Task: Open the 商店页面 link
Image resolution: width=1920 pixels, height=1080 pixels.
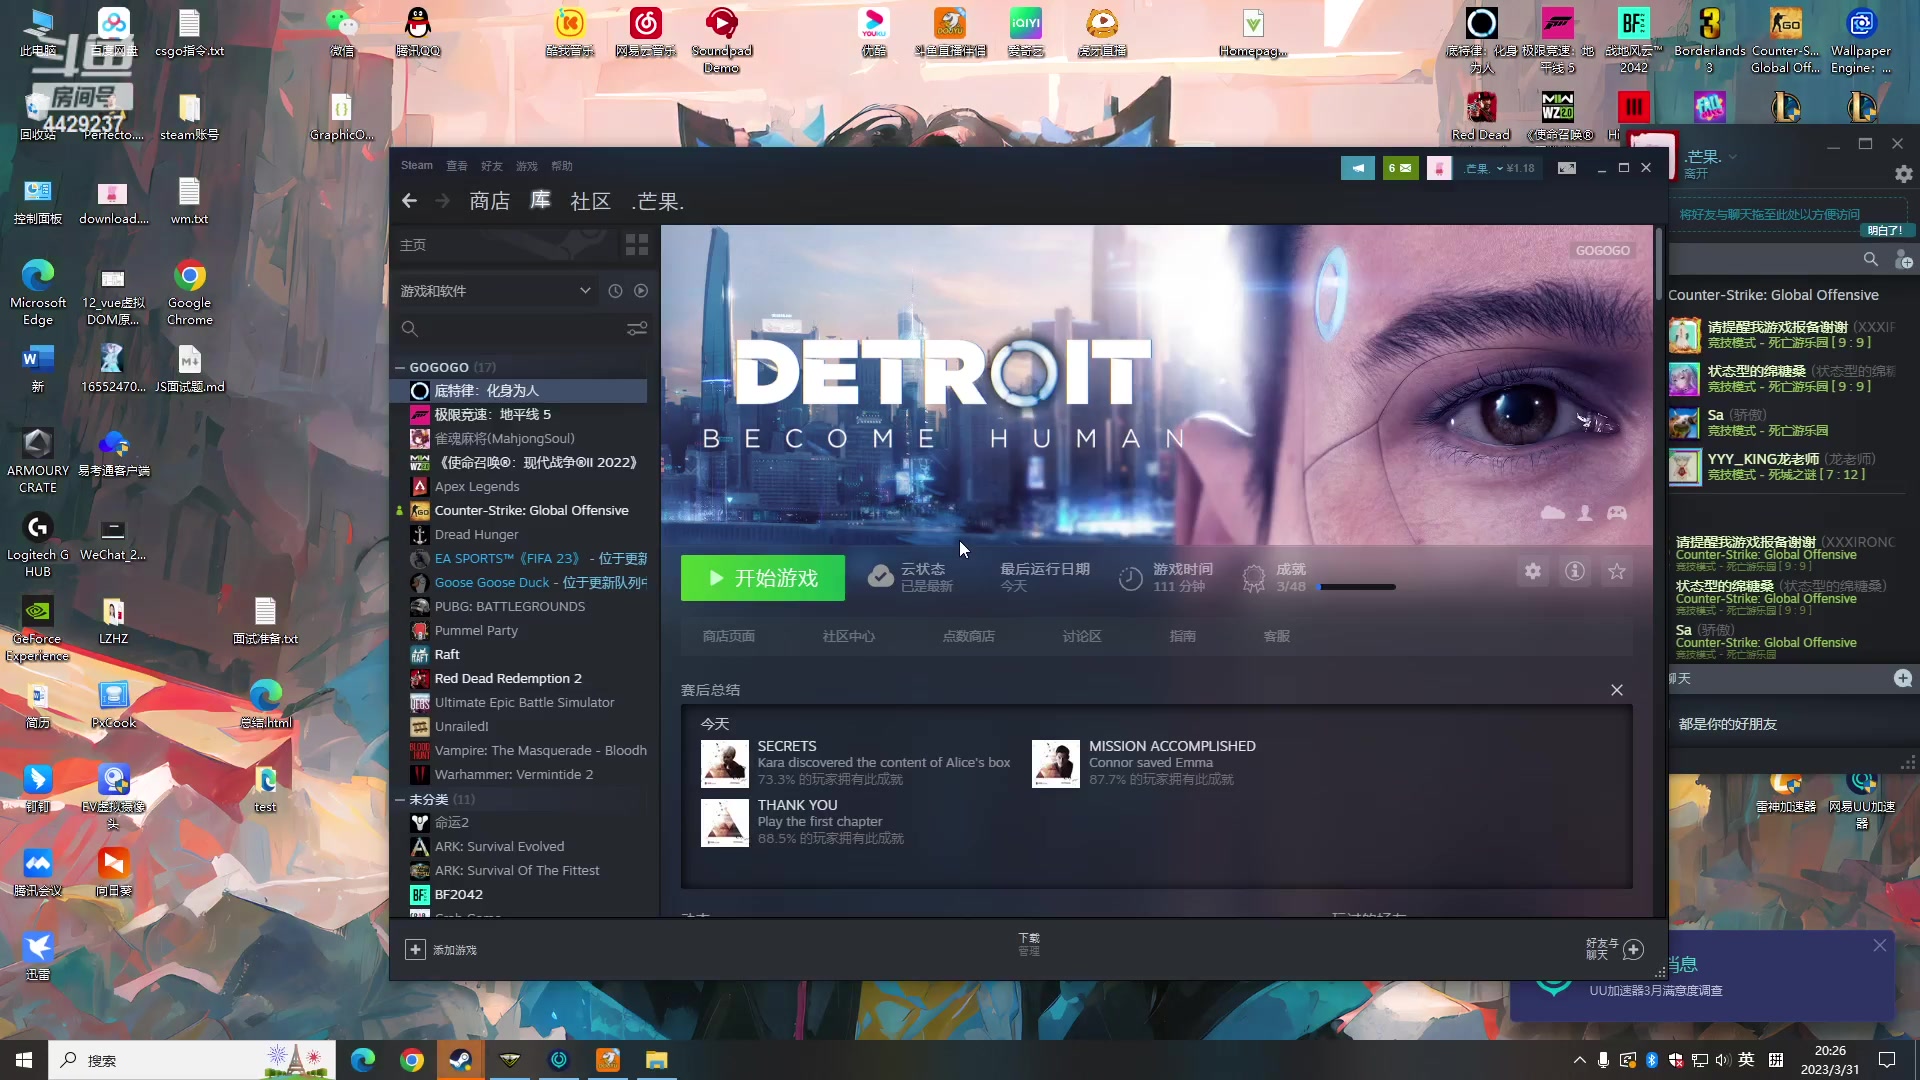Action: tap(729, 636)
